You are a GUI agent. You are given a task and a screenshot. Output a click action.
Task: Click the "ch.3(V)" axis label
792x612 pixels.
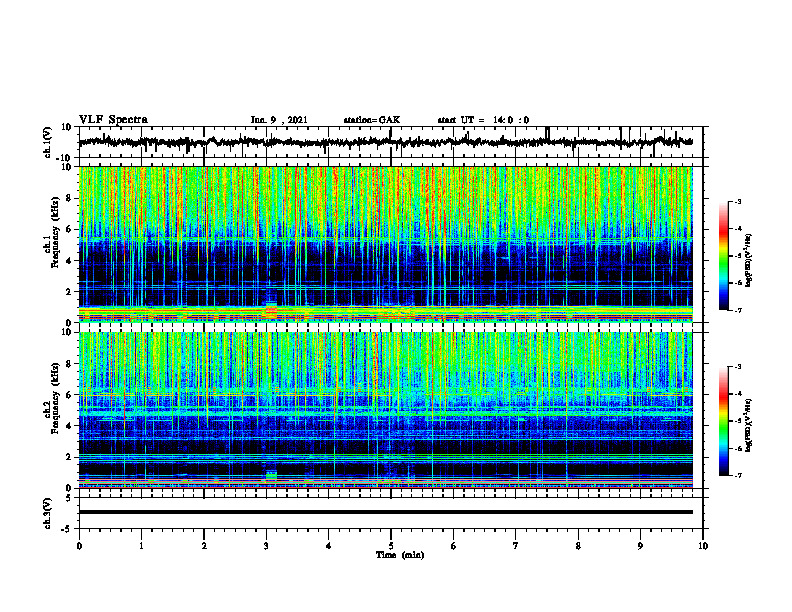click(48, 513)
